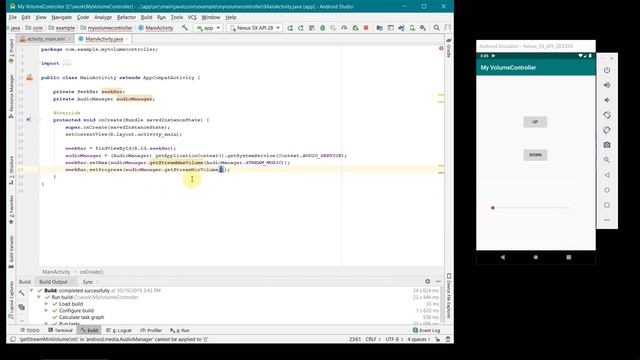Click the red Stop button in toolbar
The height and width of the screenshot is (360, 640).
[366, 28]
